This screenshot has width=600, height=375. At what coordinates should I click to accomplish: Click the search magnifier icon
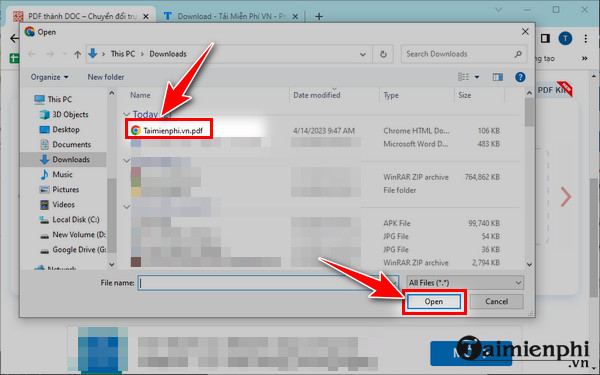[x=518, y=54]
